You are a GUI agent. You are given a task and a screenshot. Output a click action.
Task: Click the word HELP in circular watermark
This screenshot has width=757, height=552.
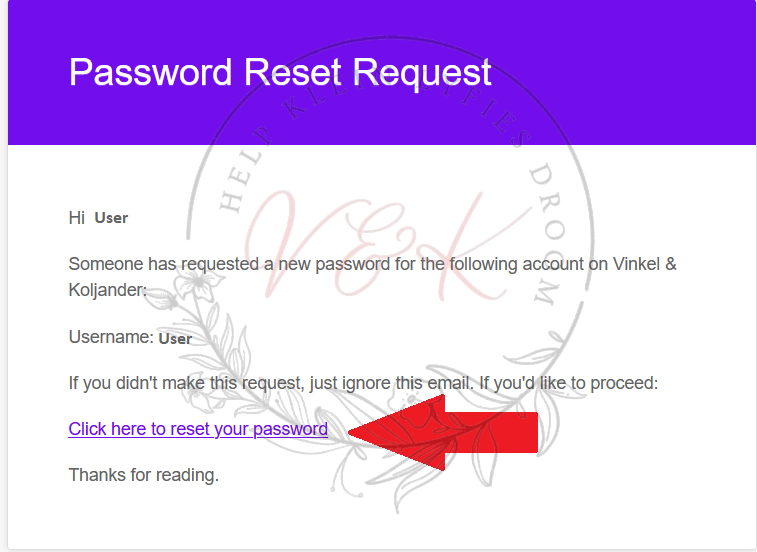tap(229, 186)
